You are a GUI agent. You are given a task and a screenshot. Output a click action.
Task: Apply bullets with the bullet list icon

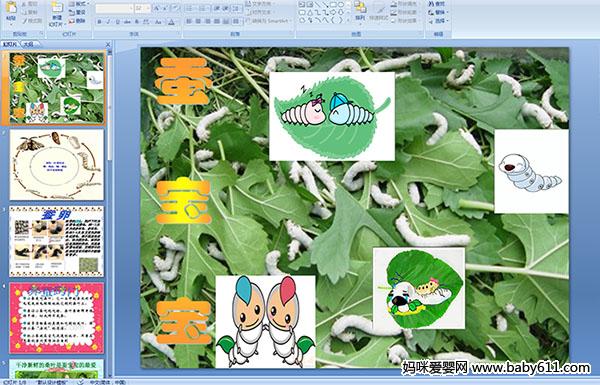point(190,8)
